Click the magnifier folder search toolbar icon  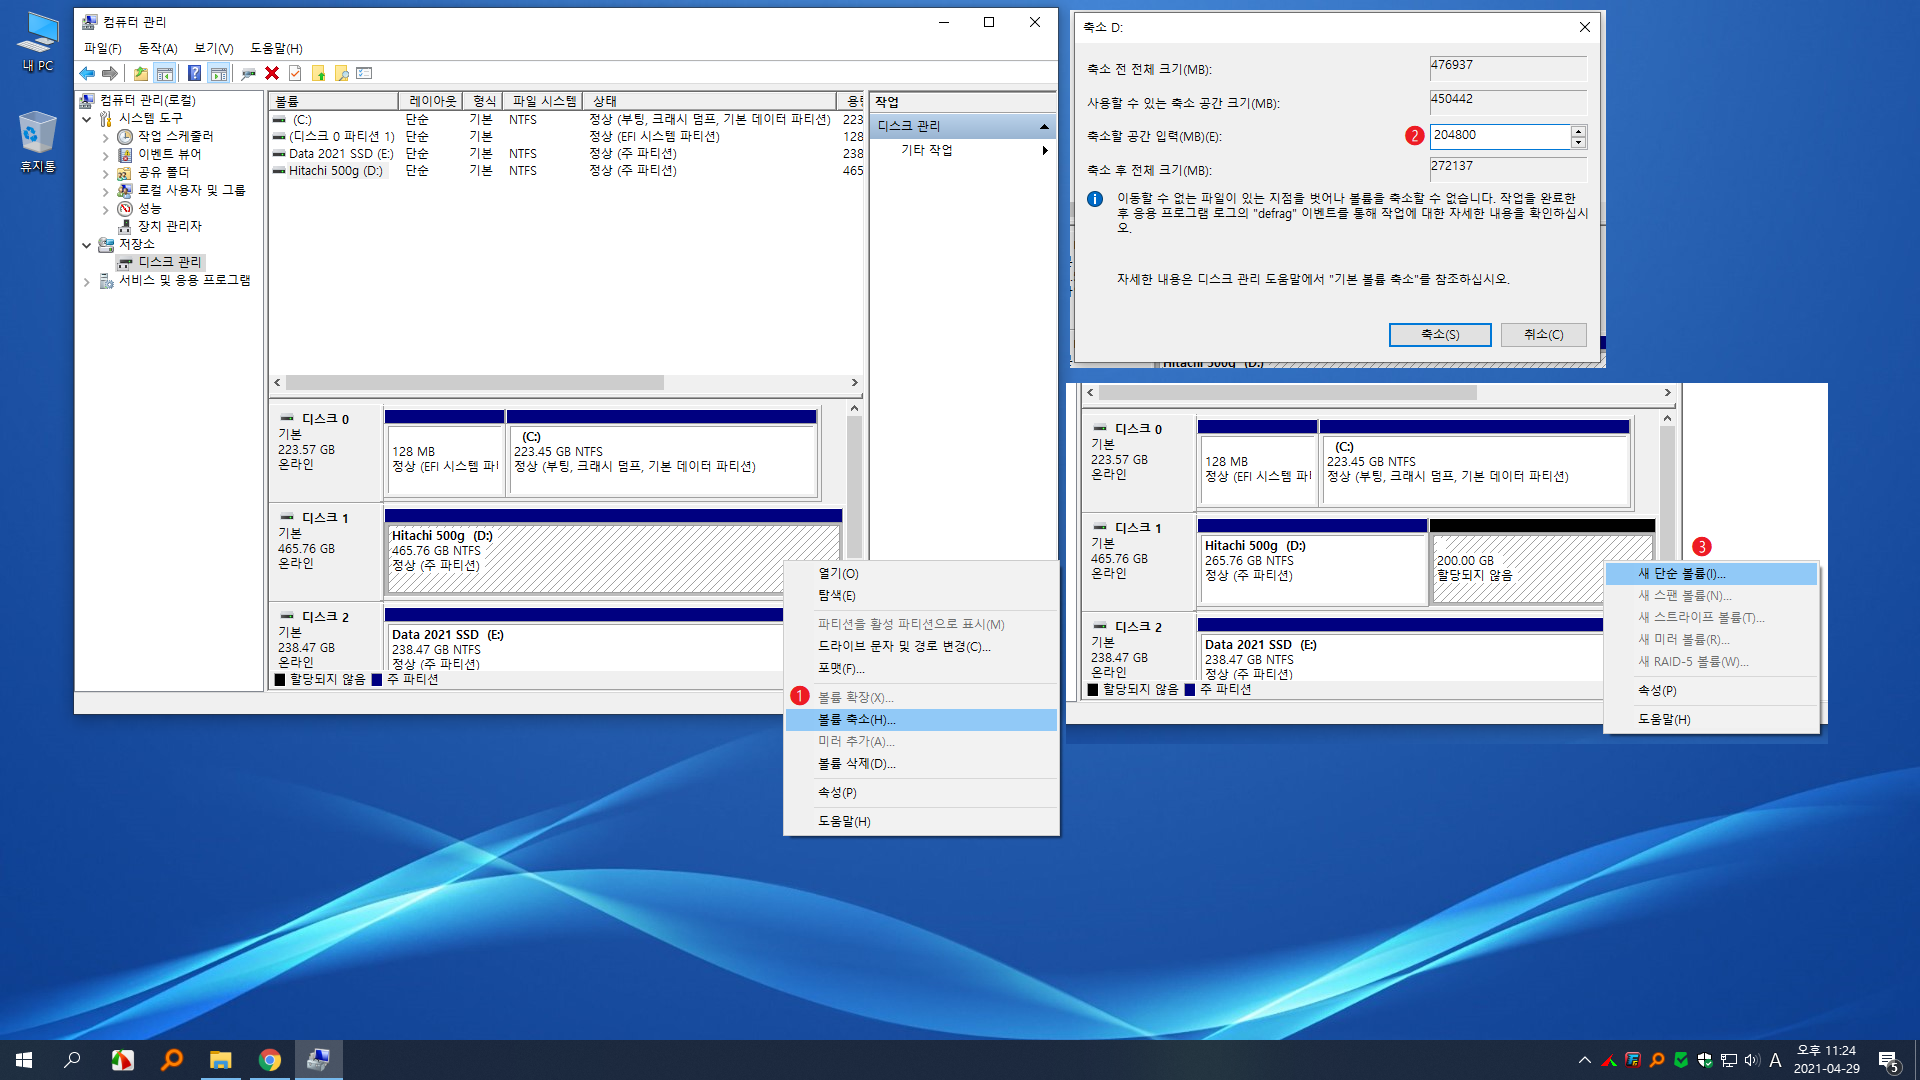click(x=342, y=73)
